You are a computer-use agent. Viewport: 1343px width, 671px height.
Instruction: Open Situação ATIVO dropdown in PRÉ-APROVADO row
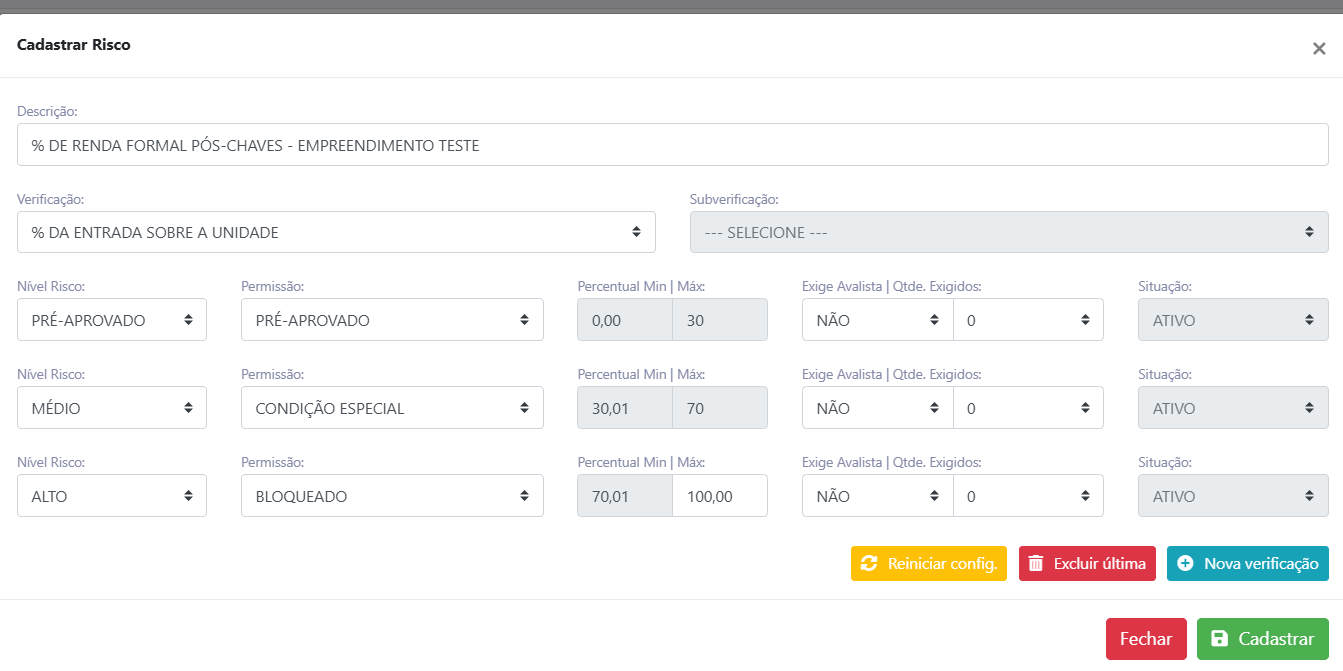pyautogui.click(x=1233, y=320)
